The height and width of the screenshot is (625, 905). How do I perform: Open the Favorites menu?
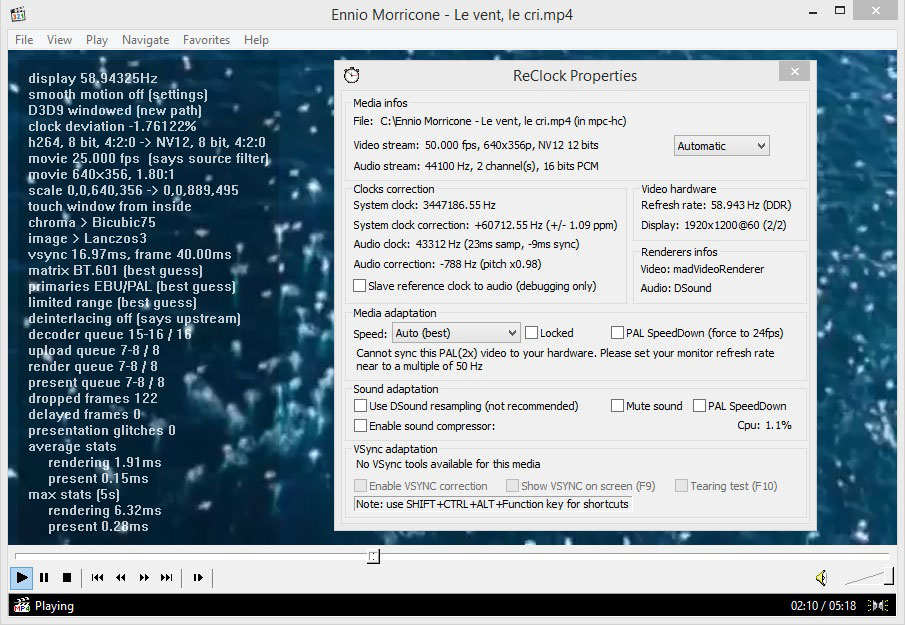click(206, 40)
